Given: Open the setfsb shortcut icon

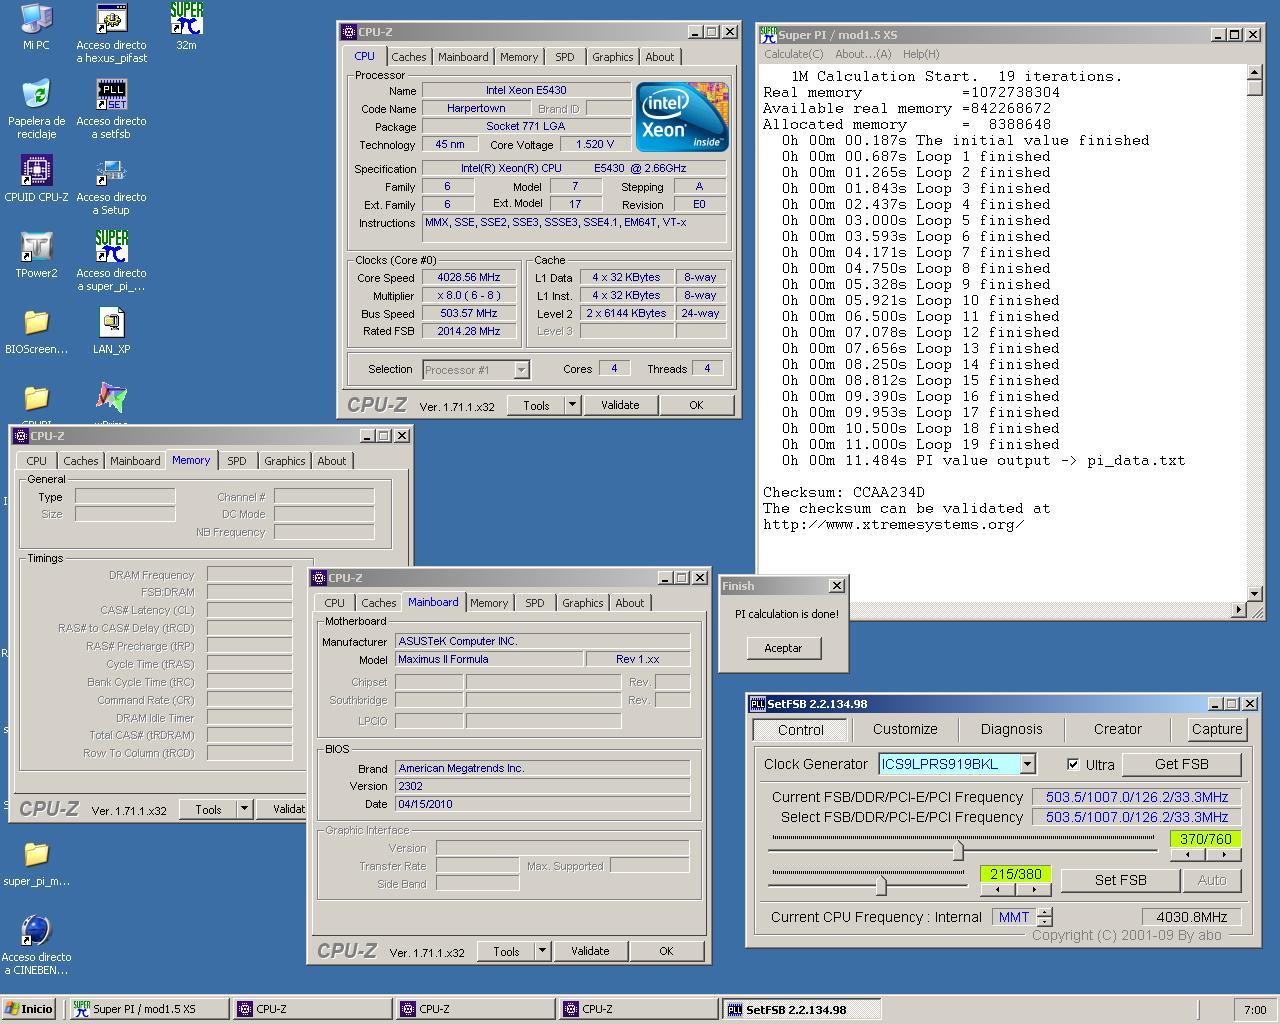Looking at the screenshot, I should [x=111, y=95].
